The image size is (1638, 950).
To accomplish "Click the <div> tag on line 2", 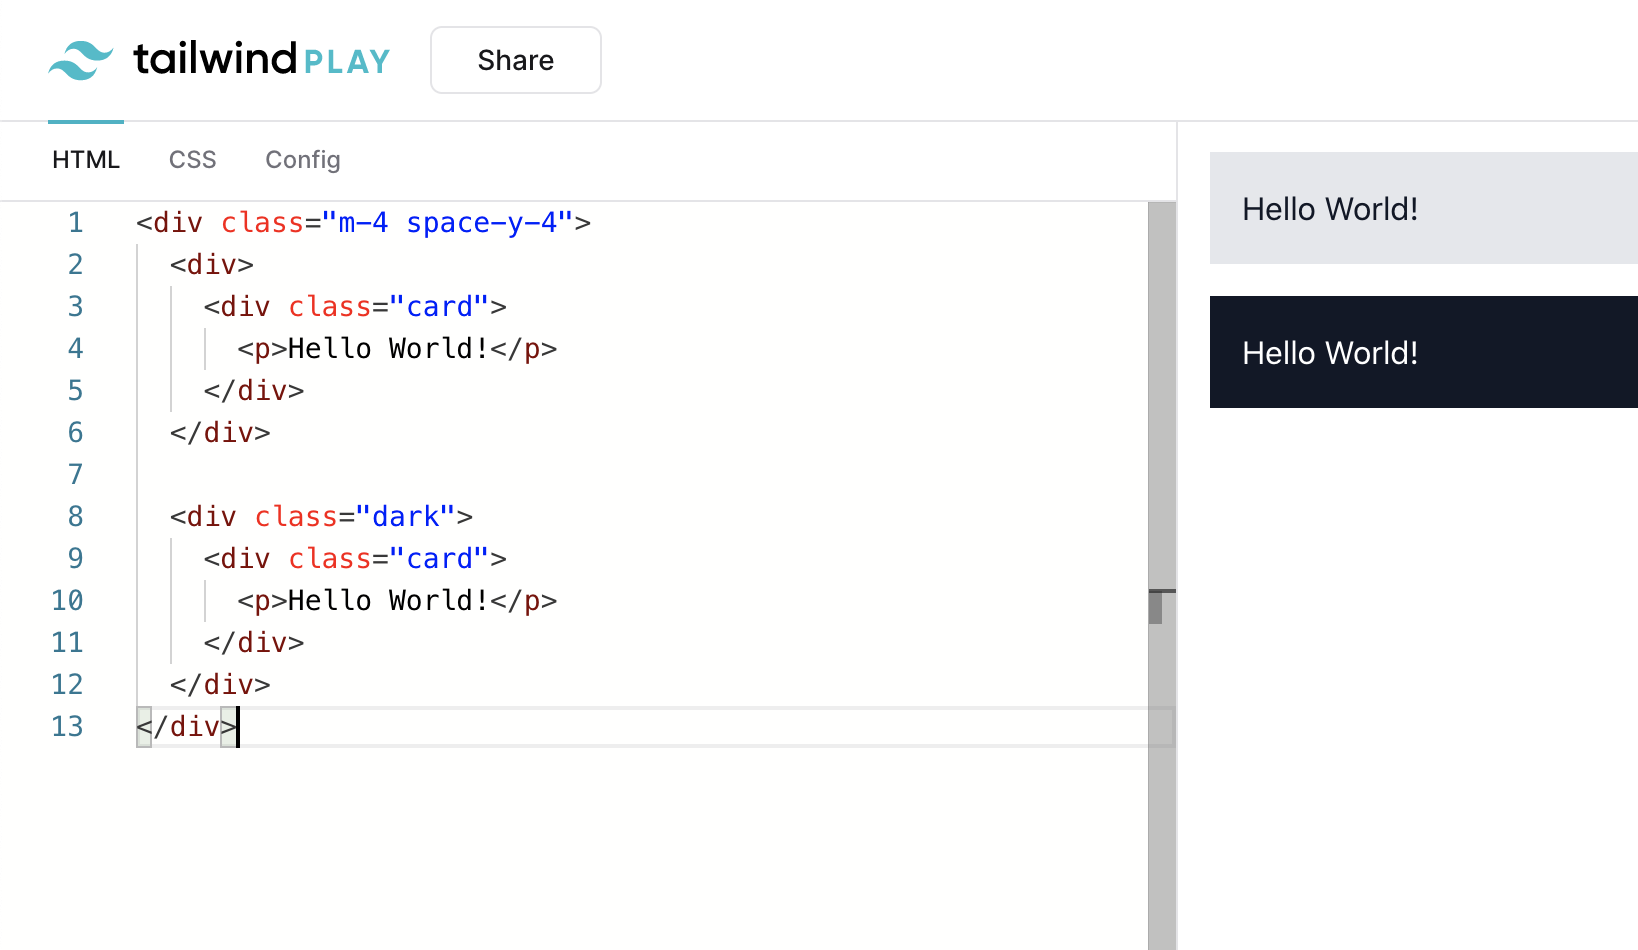I will 212,265.
